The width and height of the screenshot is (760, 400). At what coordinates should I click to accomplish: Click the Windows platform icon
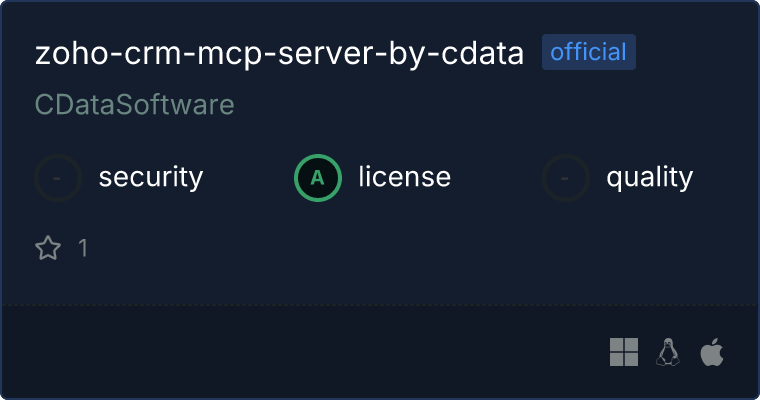click(624, 352)
